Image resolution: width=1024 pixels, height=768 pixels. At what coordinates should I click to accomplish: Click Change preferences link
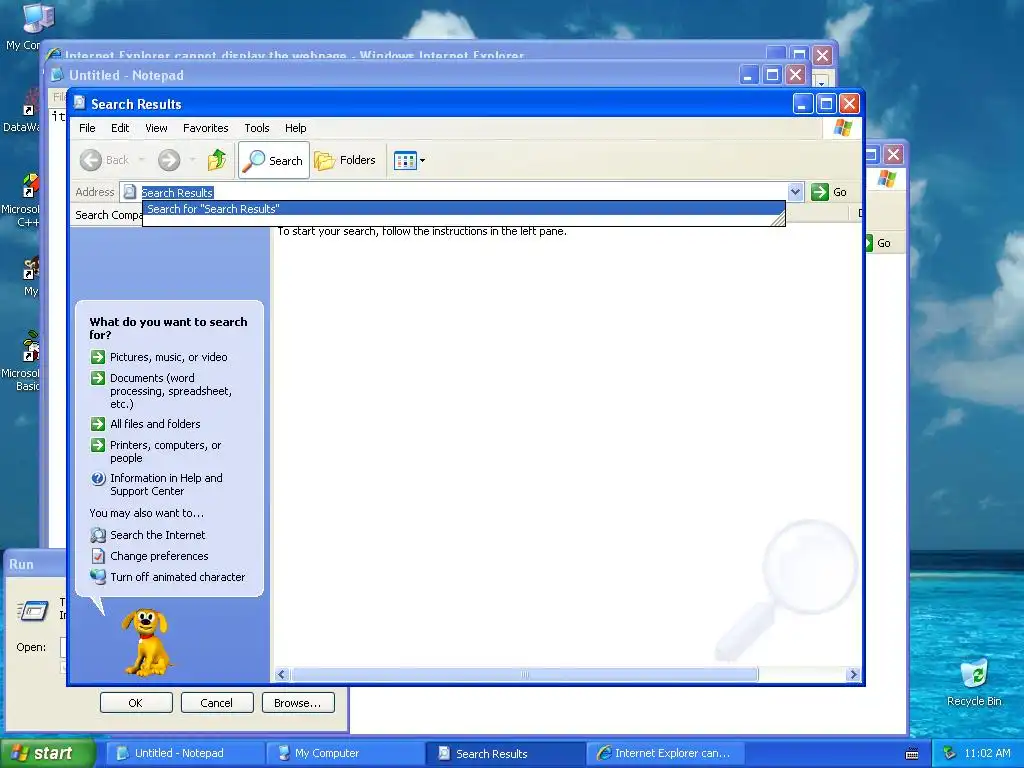point(159,556)
